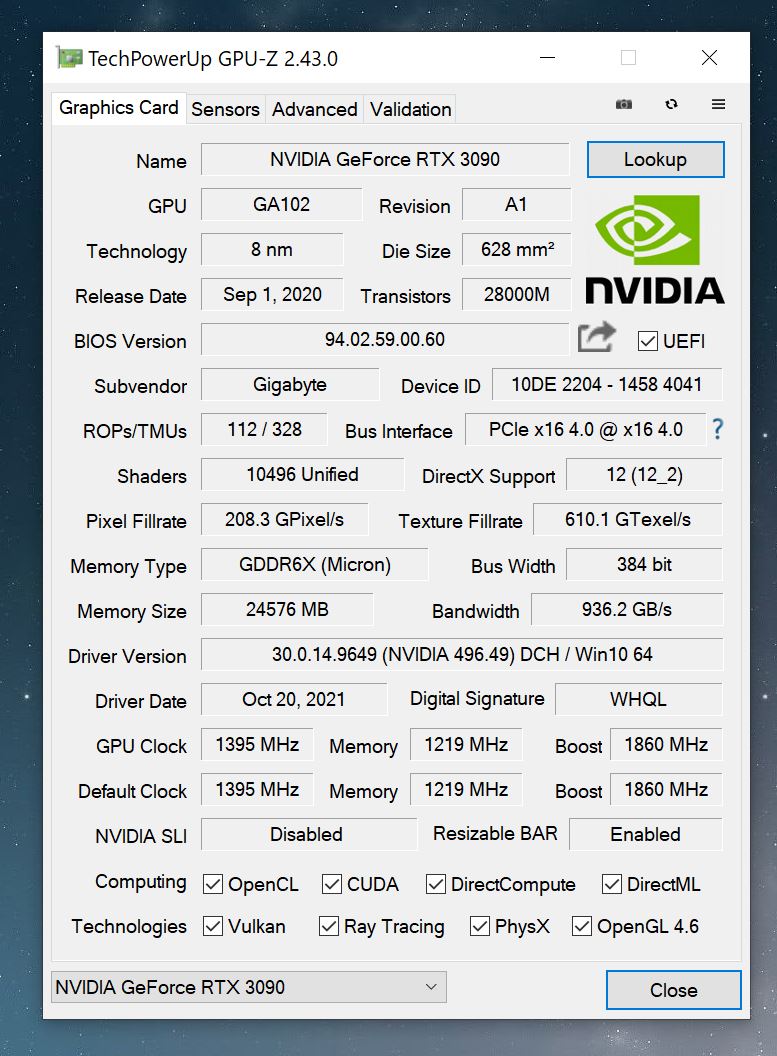Click the NVIDIA logo image
777x1056 pixels.
(x=654, y=250)
